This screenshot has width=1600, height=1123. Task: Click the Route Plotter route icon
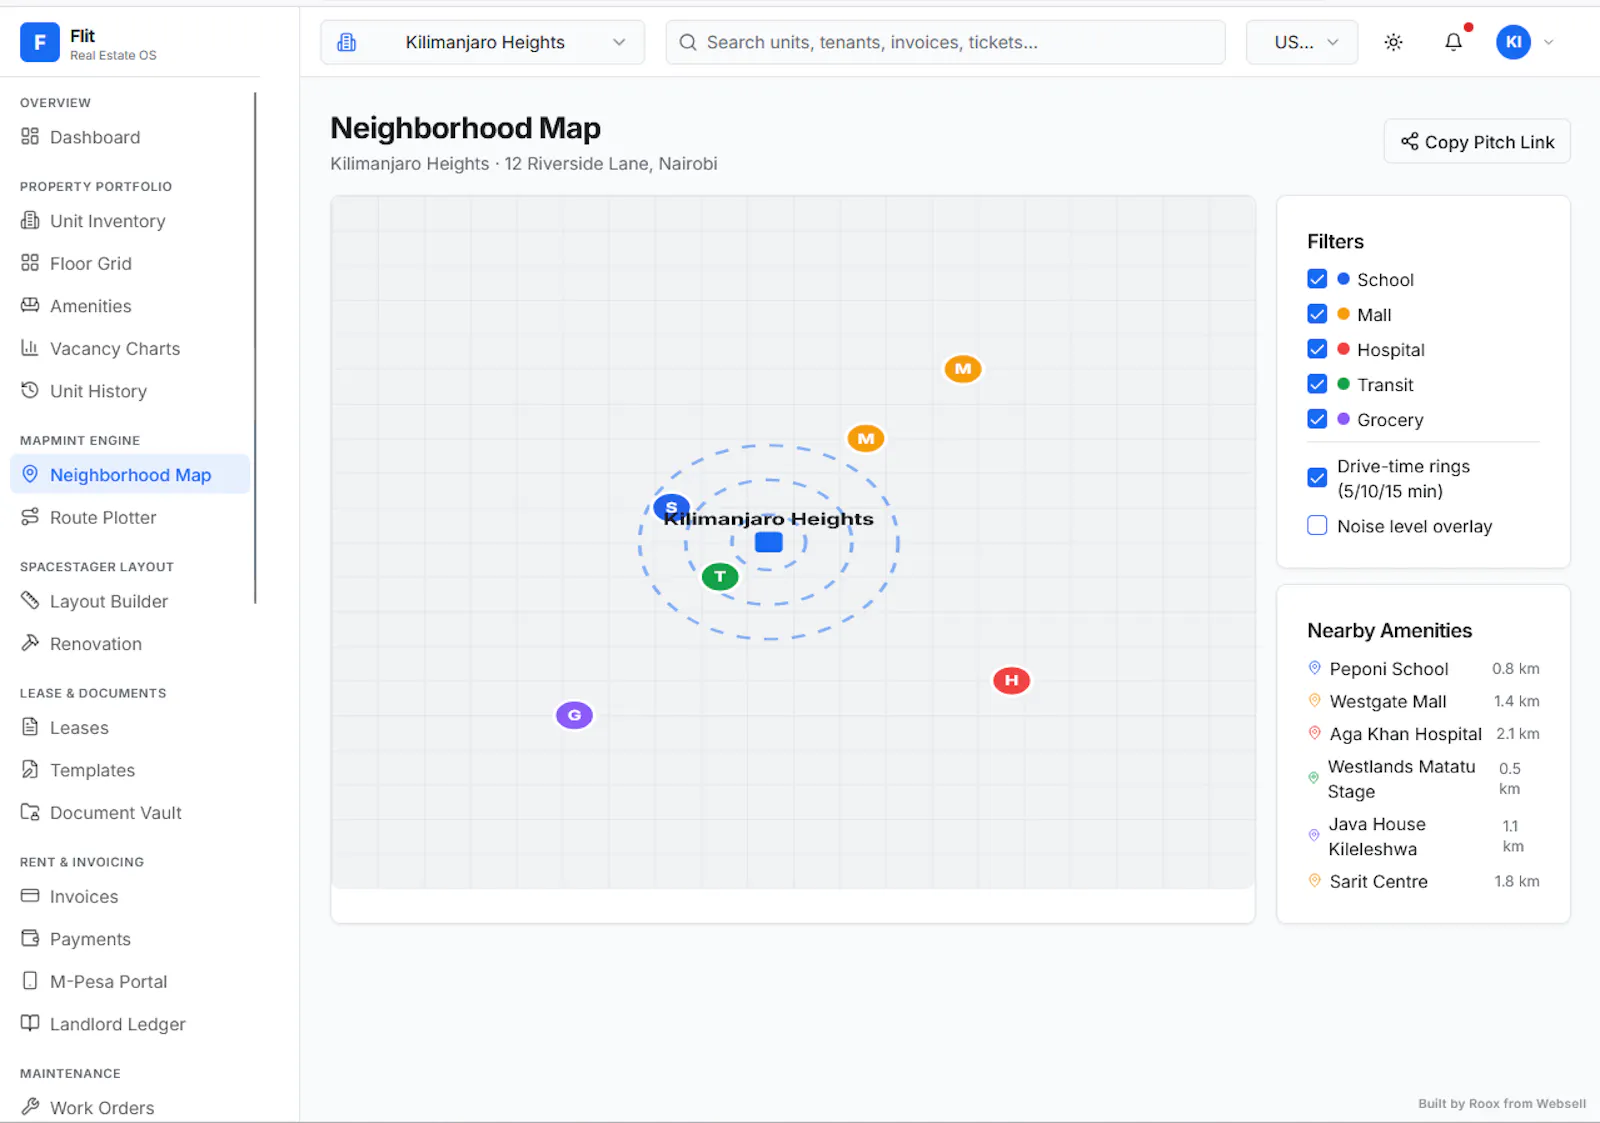[30, 517]
